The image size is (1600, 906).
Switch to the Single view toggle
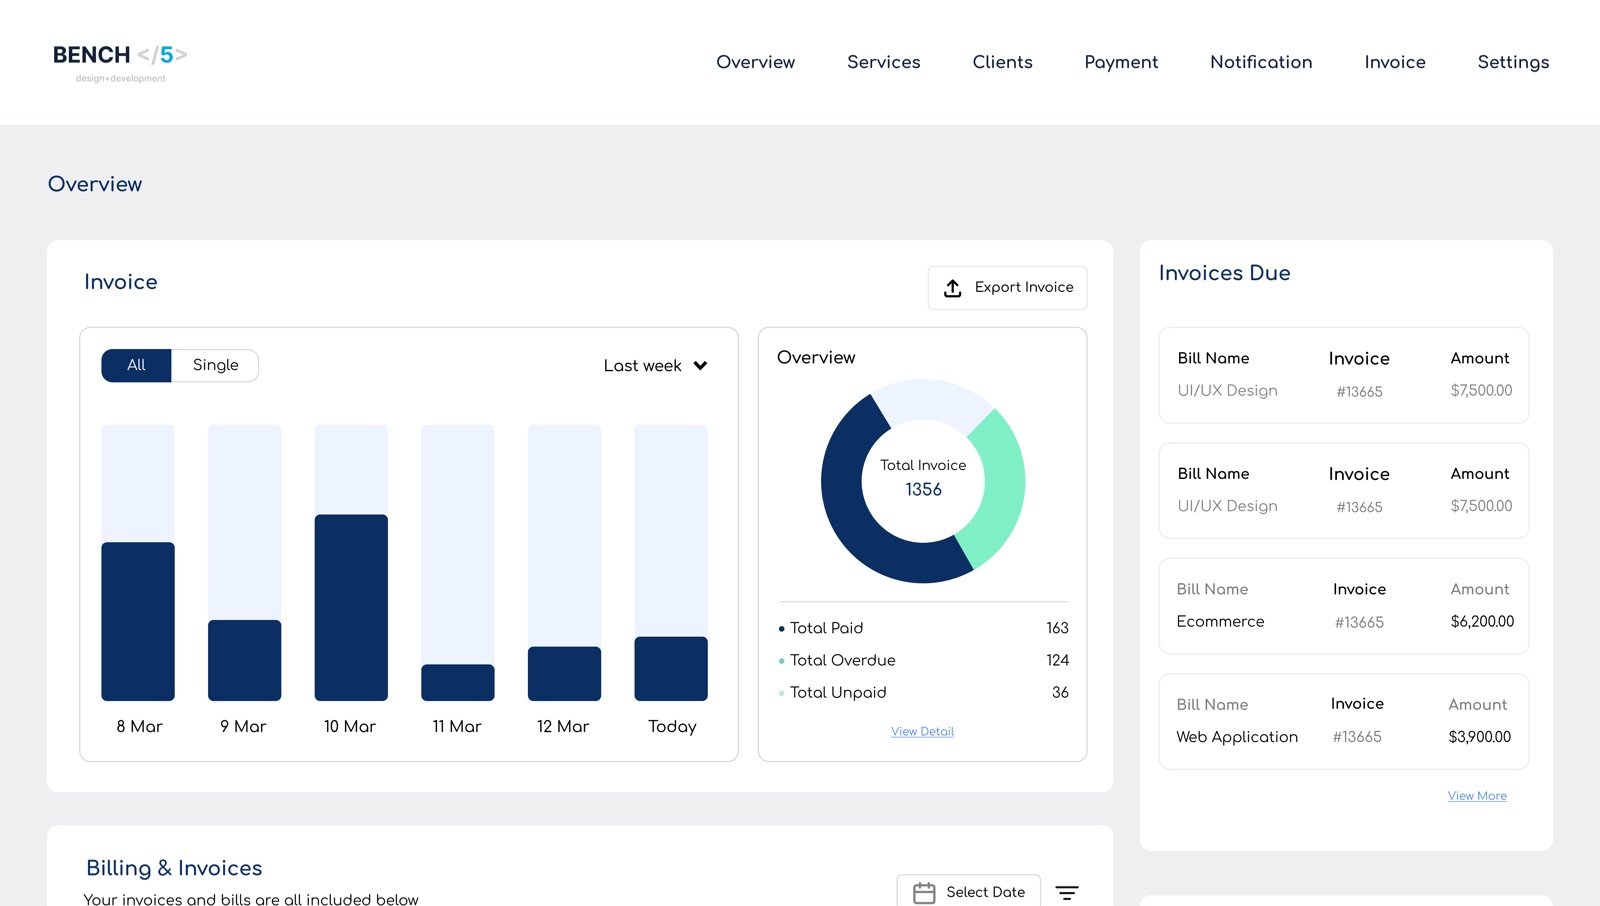(215, 365)
